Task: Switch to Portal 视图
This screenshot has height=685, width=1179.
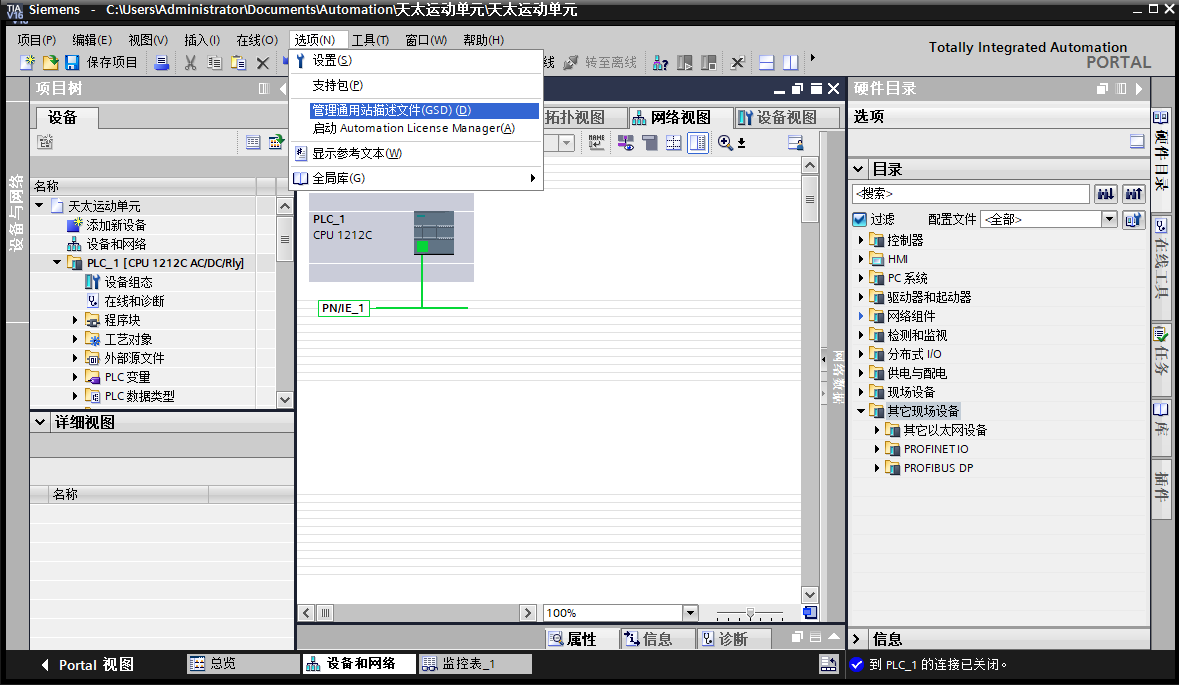Action: 87,665
